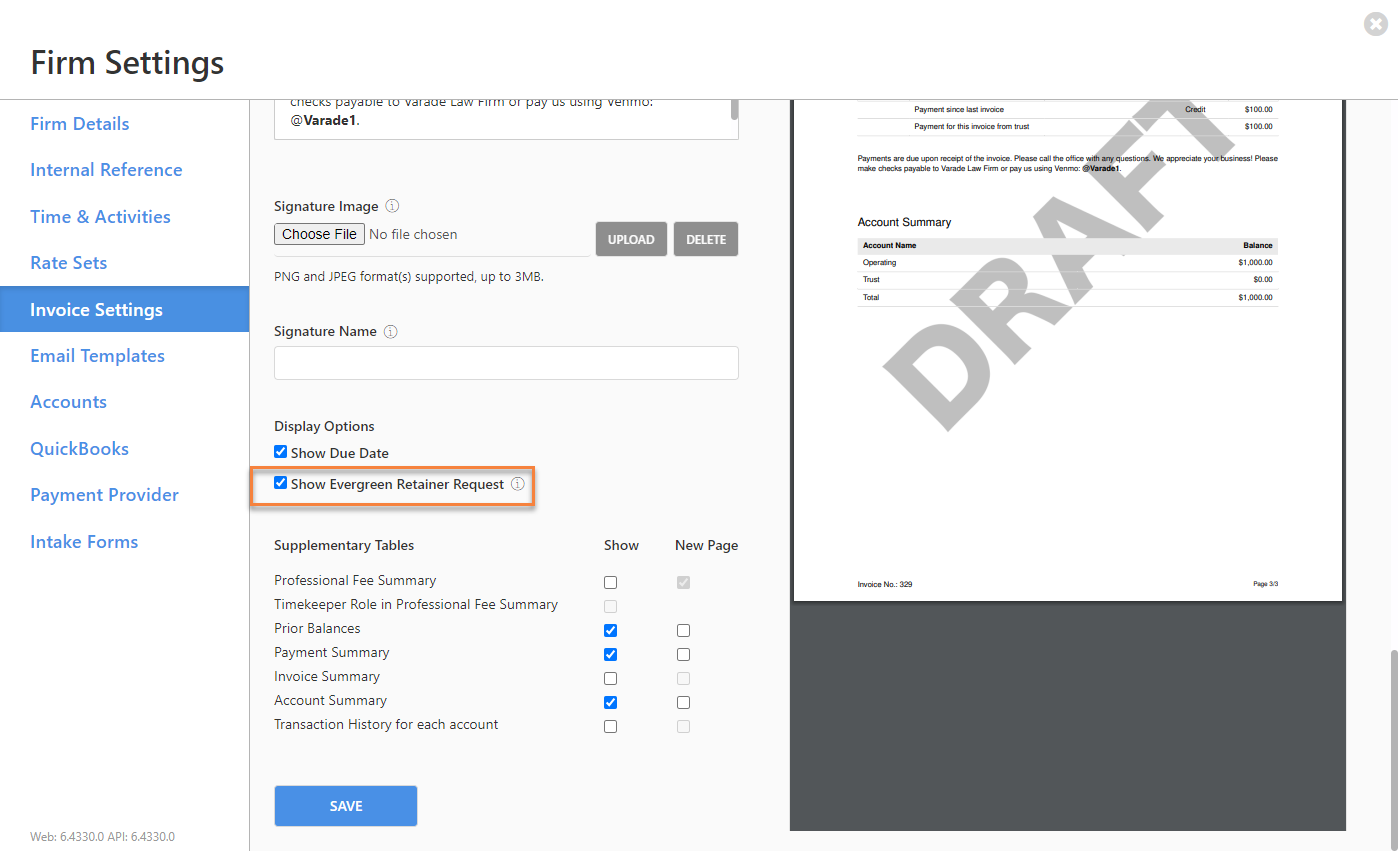
Task: Click the info icon next to Signature Image
Action: pos(392,206)
